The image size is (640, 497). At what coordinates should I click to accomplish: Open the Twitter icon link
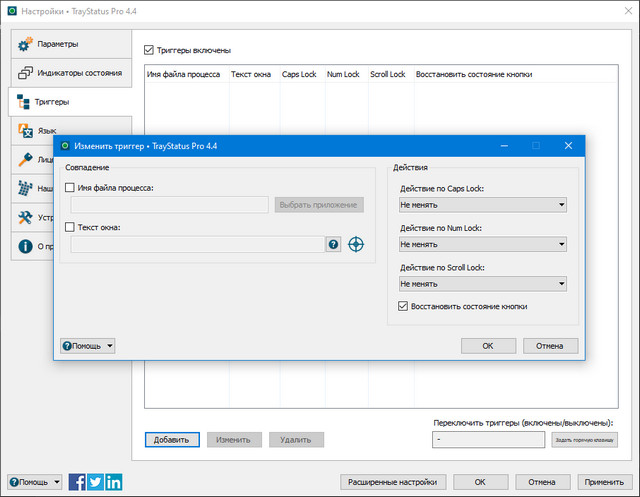tap(95, 482)
